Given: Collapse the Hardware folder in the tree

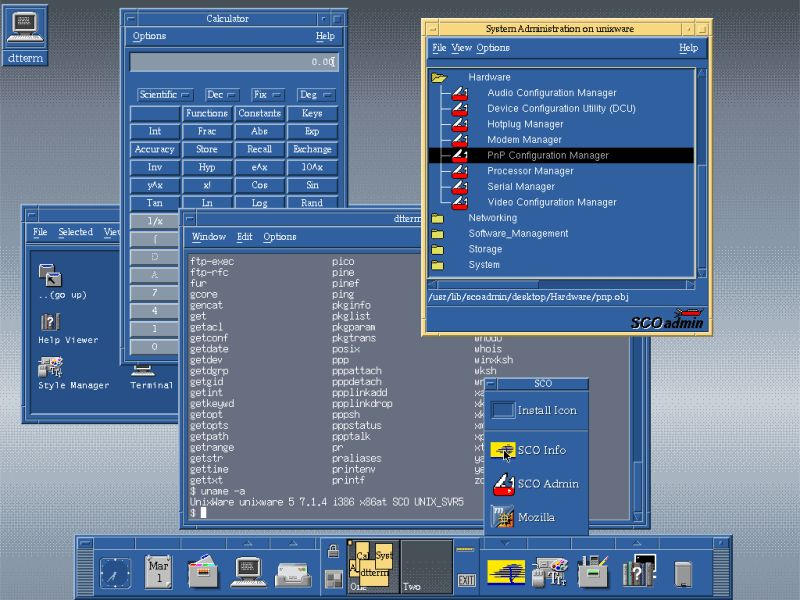Looking at the screenshot, I should pos(438,77).
